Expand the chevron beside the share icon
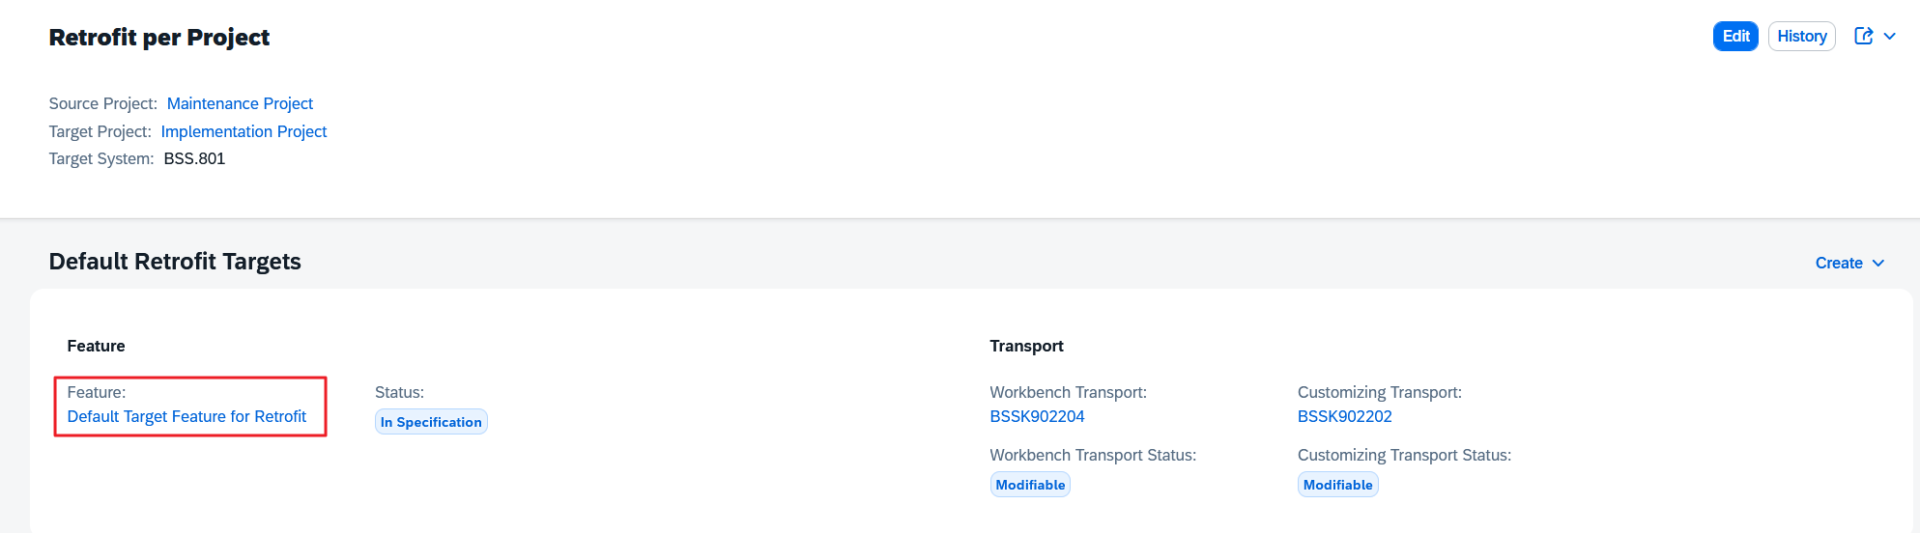Image resolution: width=1920 pixels, height=533 pixels. [x=1890, y=36]
